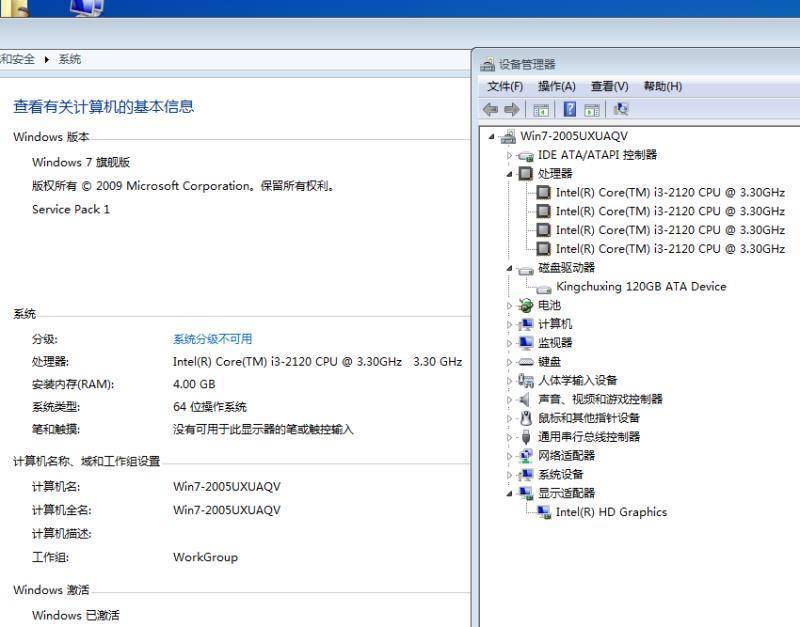The width and height of the screenshot is (800, 627).
Task: Select the 声音、视频和游戏控制器 speaker icon
Action: click(525, 399)
